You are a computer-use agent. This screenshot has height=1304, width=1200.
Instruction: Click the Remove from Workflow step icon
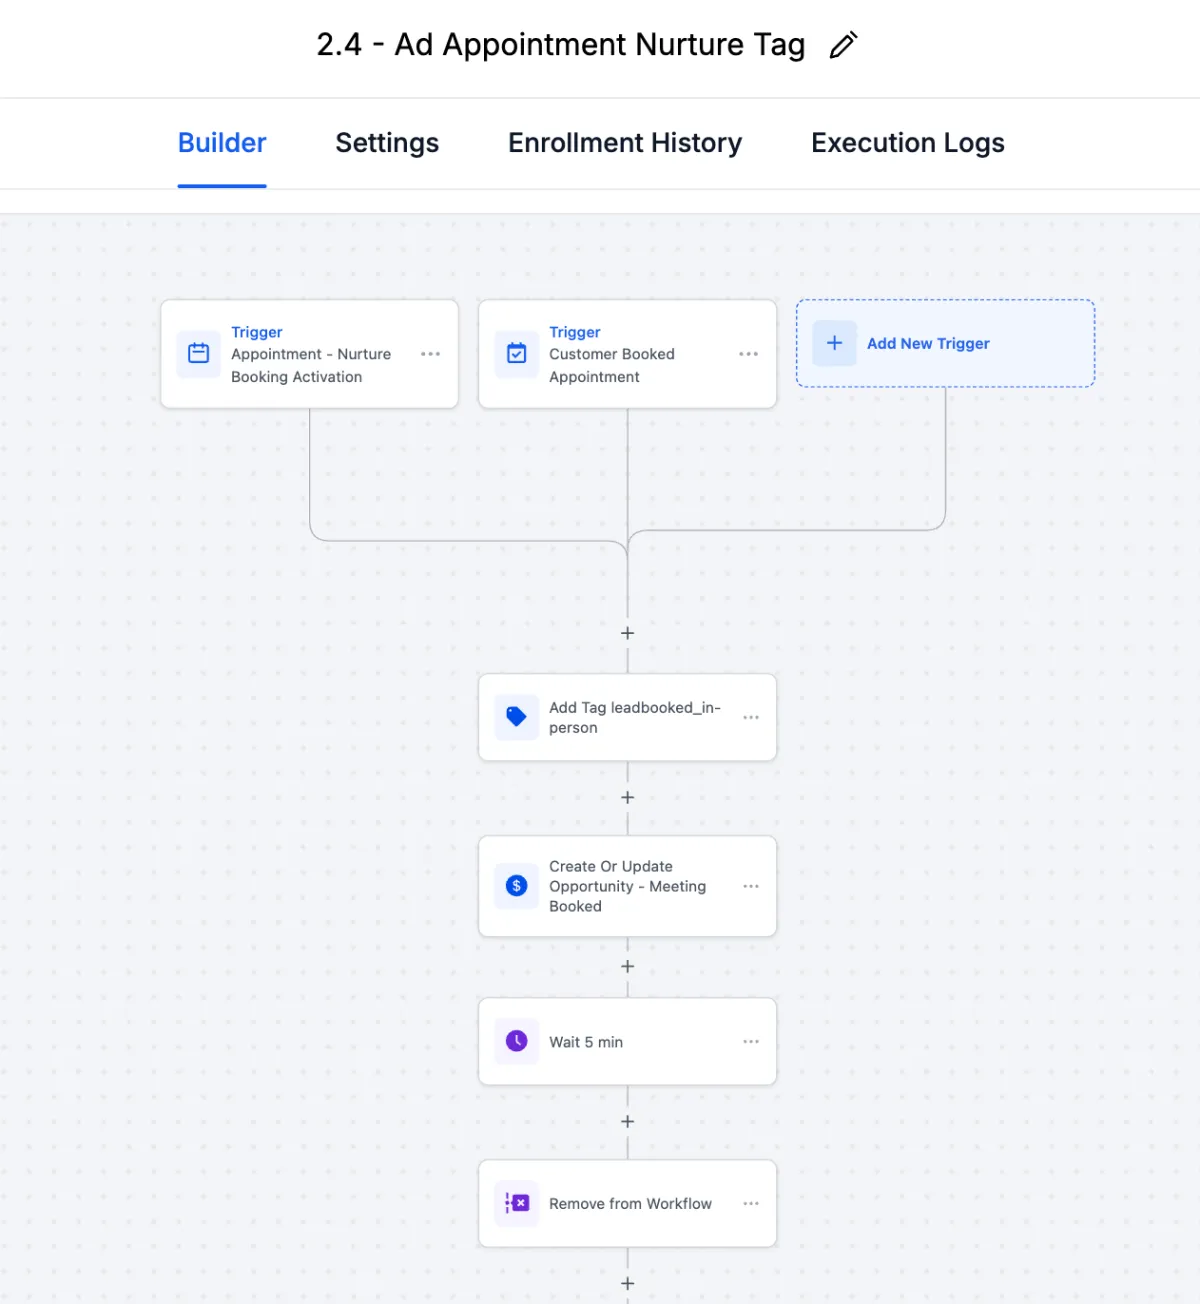coord(517,1203)
